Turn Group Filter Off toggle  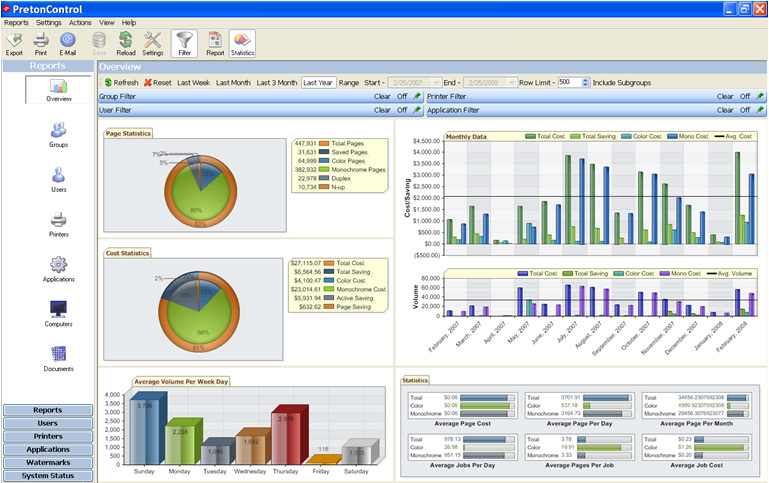[x=402, y=96]
